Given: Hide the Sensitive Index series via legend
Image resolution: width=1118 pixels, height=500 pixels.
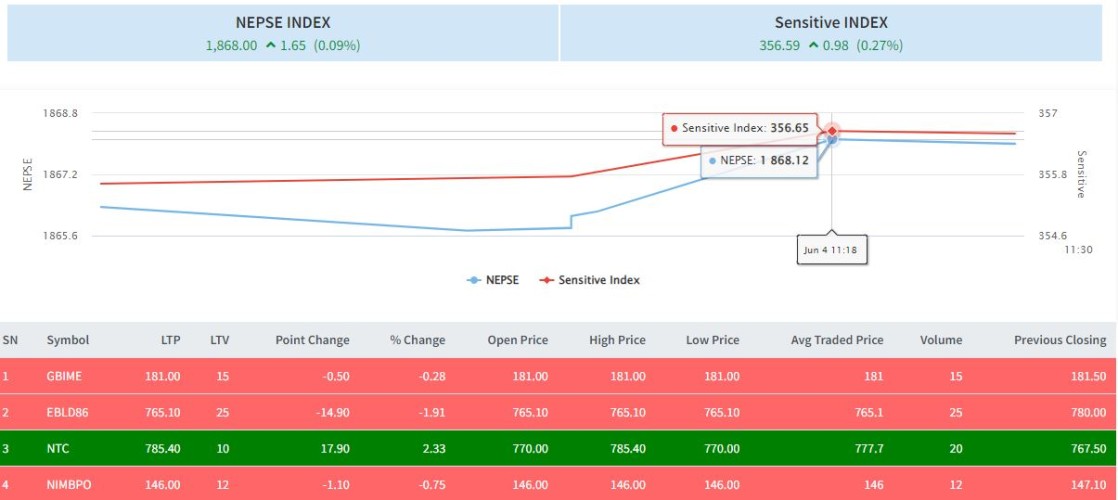Looking at the screenshot, I should pyautogui.click(x=589, y=280).
